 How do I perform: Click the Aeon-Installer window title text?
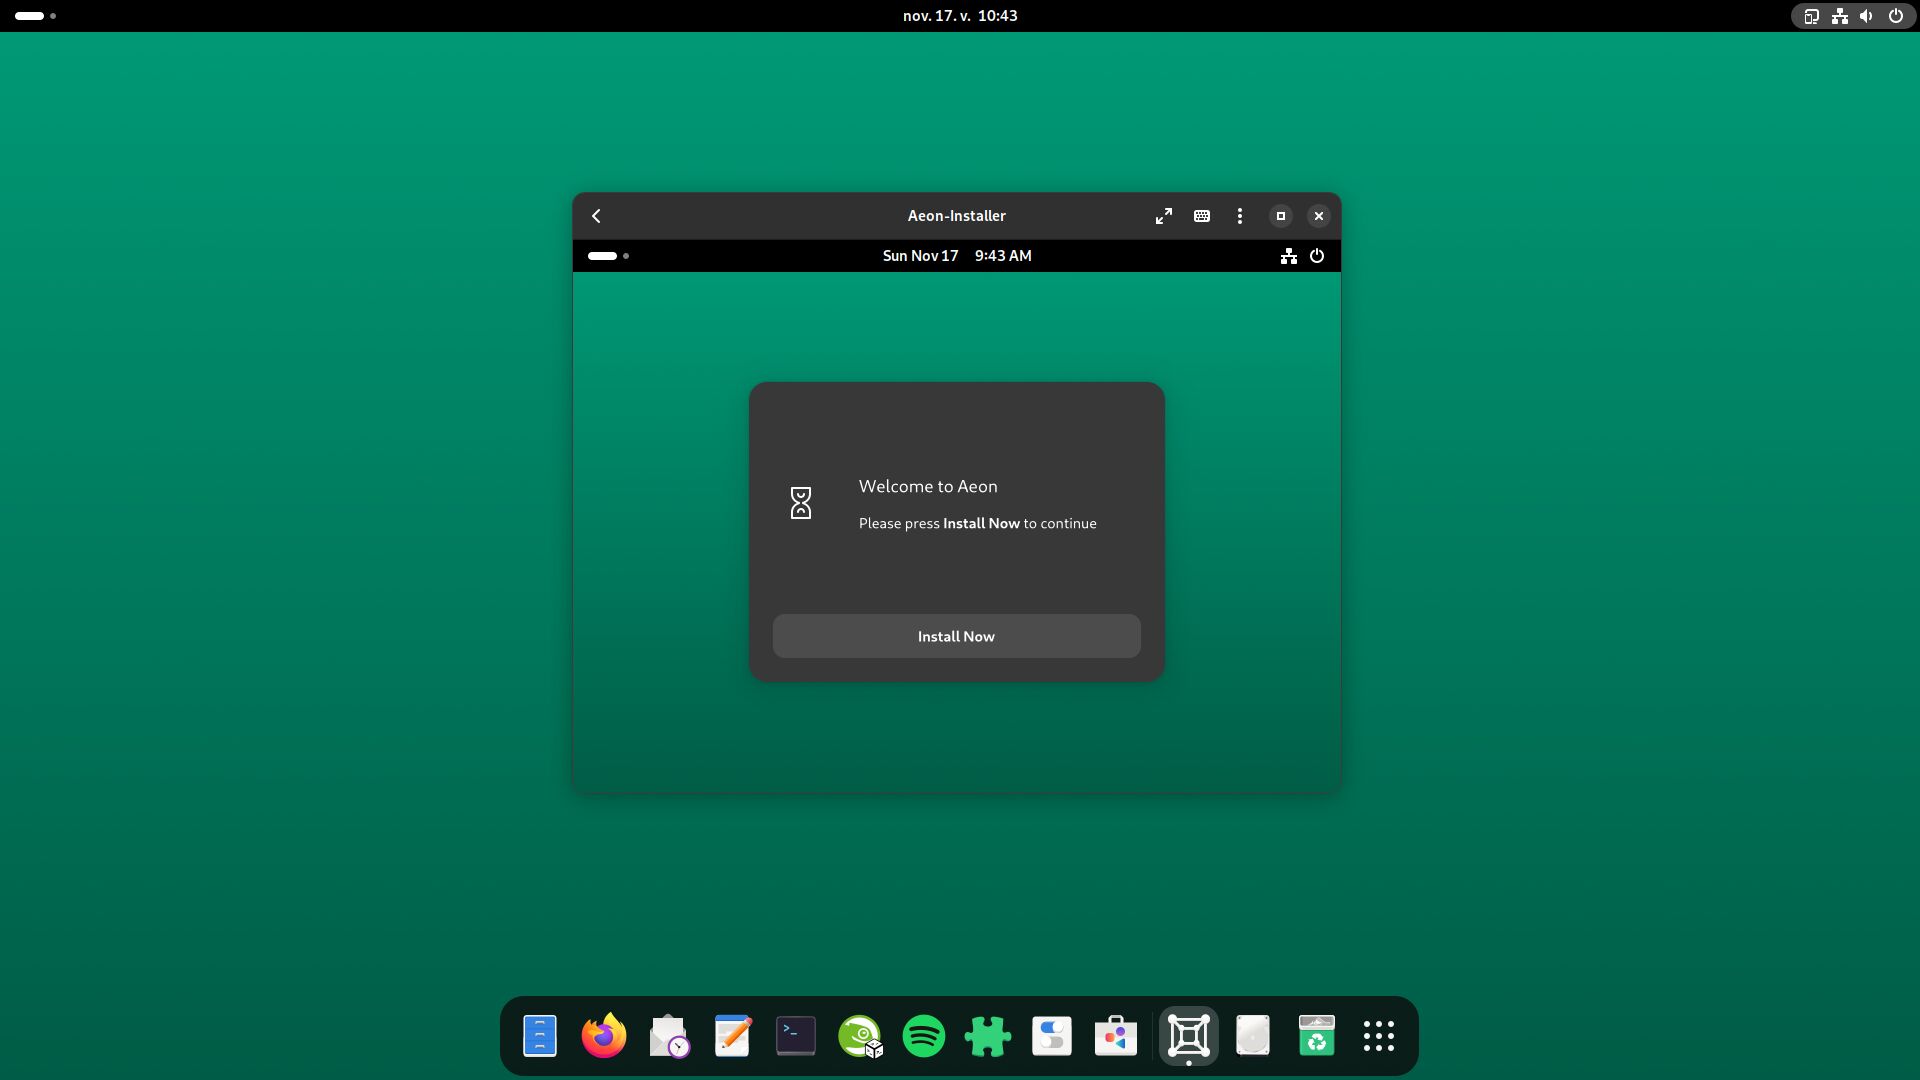pyautogui.click(x=957, y=216)
